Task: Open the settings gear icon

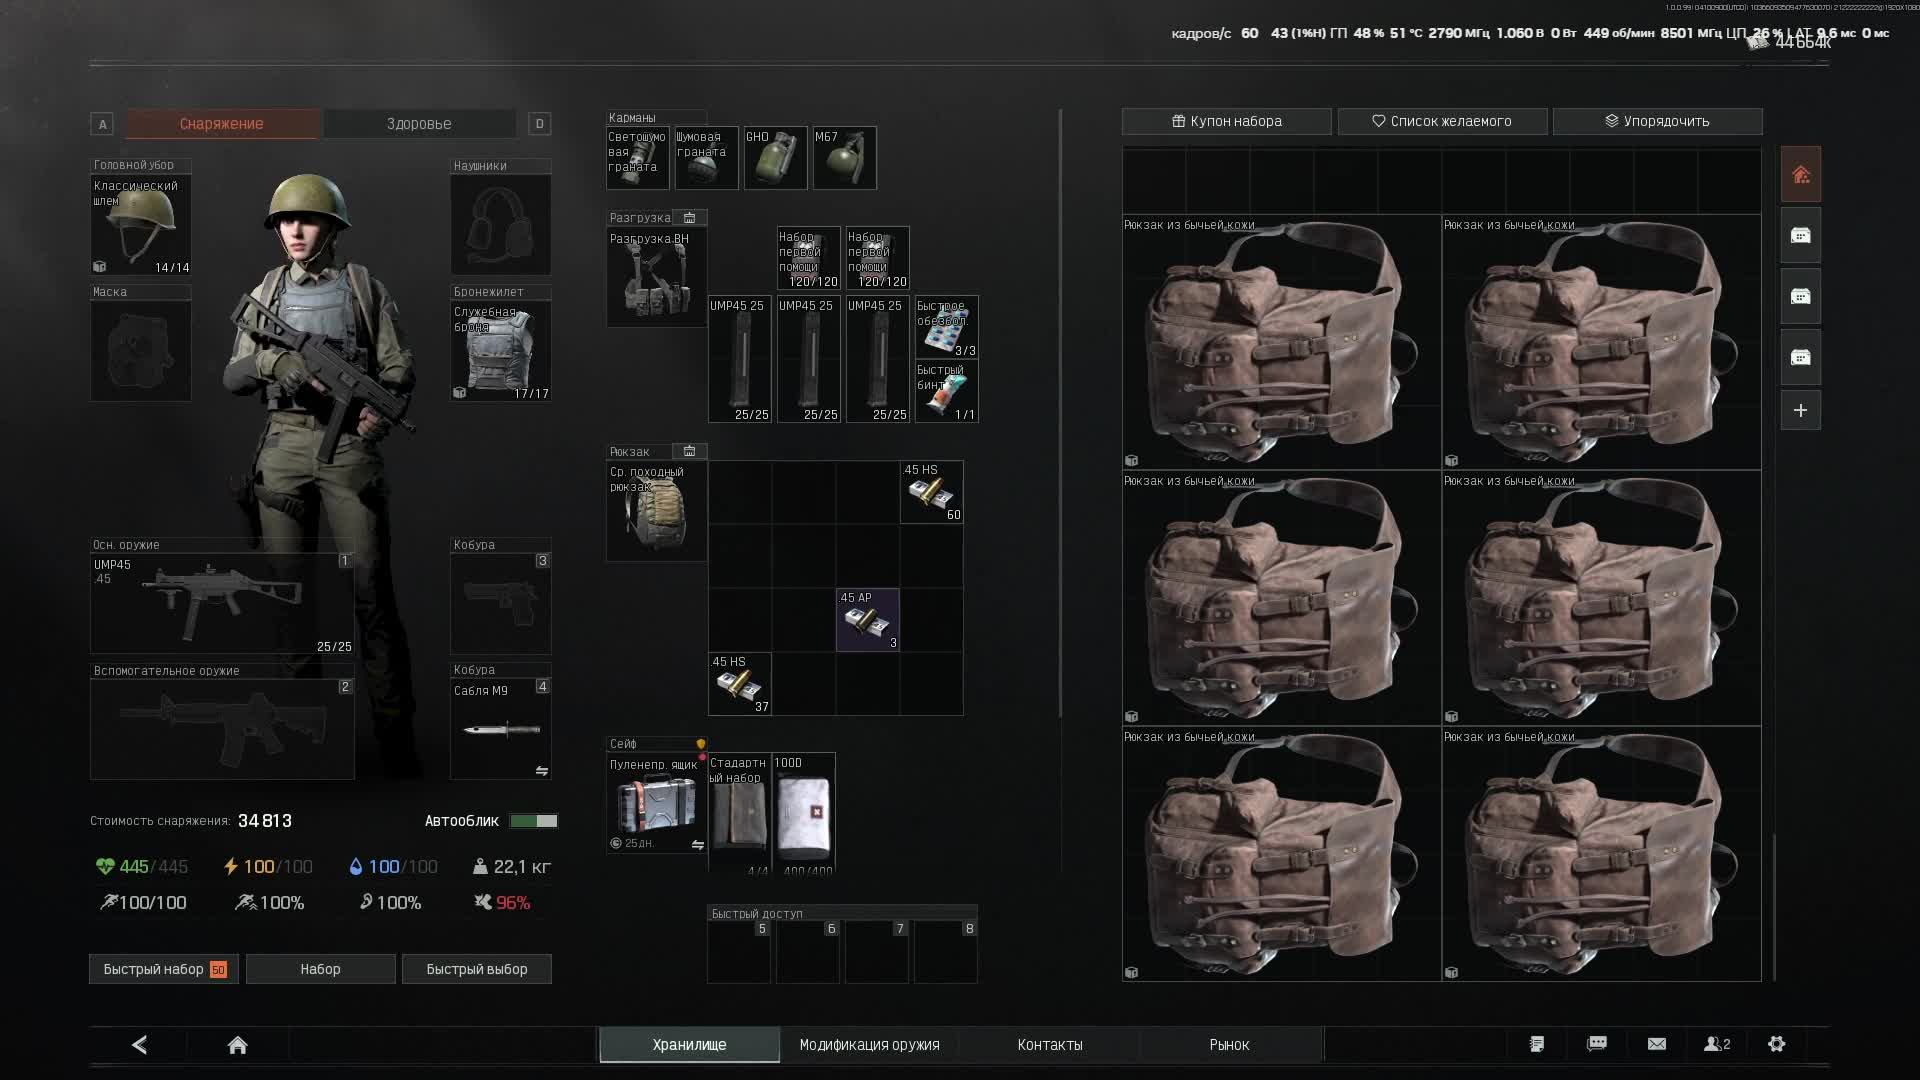Action: pyautogui.click(x=1776, y=1044)
